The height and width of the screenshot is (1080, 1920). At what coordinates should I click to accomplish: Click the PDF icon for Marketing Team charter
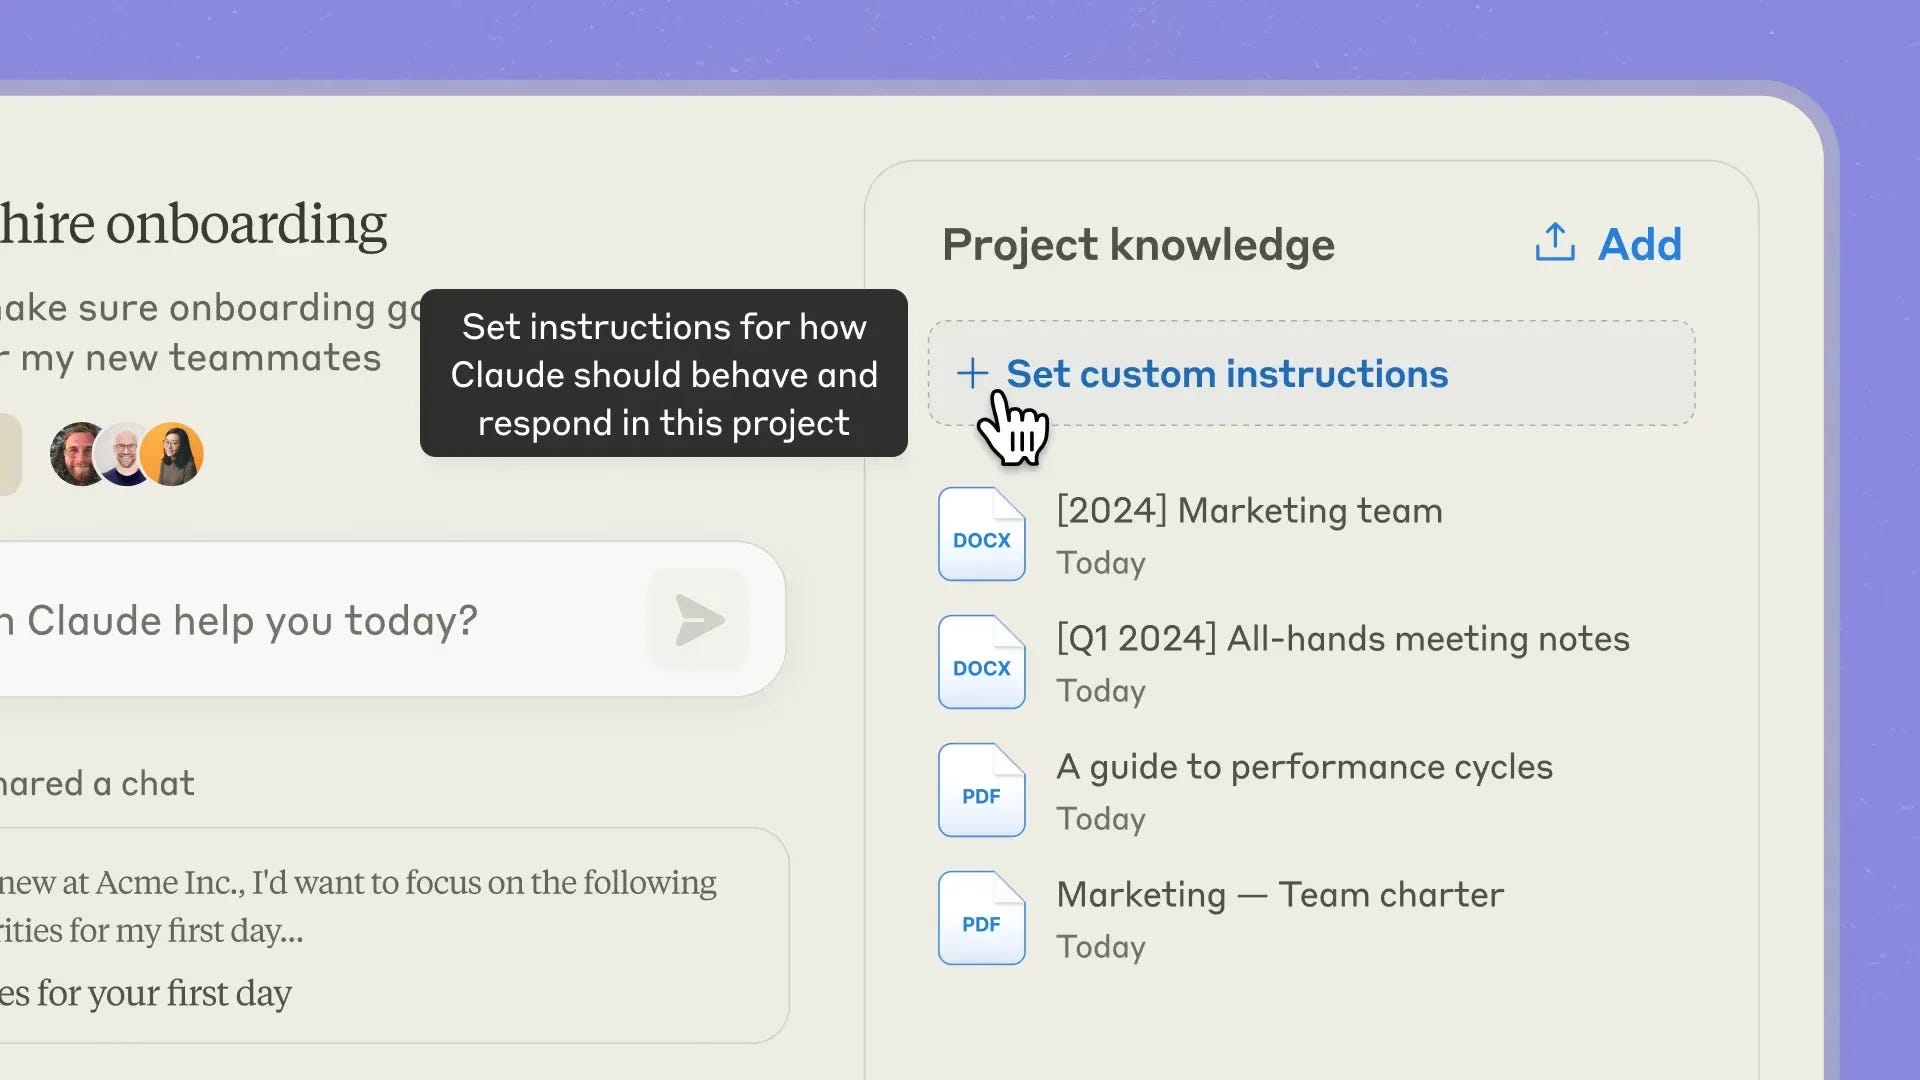(x=982, y=918)
